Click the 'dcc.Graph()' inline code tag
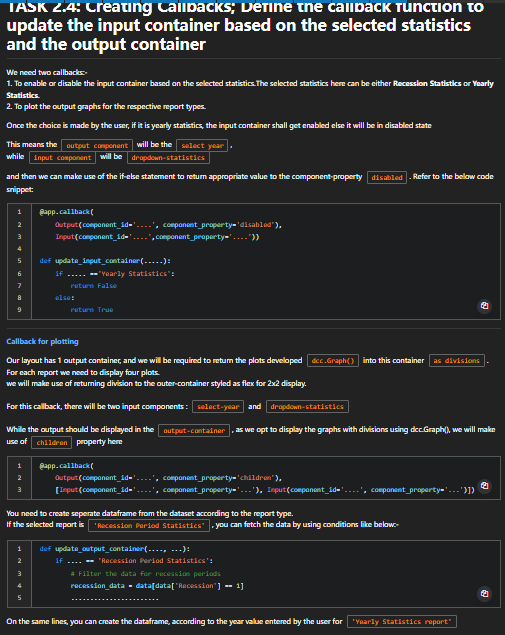 coord(333,360)
